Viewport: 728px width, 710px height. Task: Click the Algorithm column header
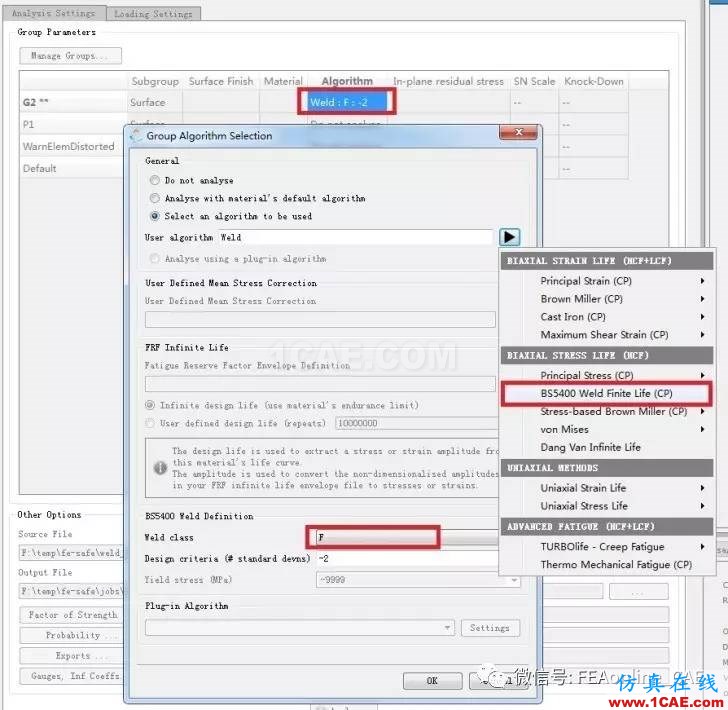[347, 81]
